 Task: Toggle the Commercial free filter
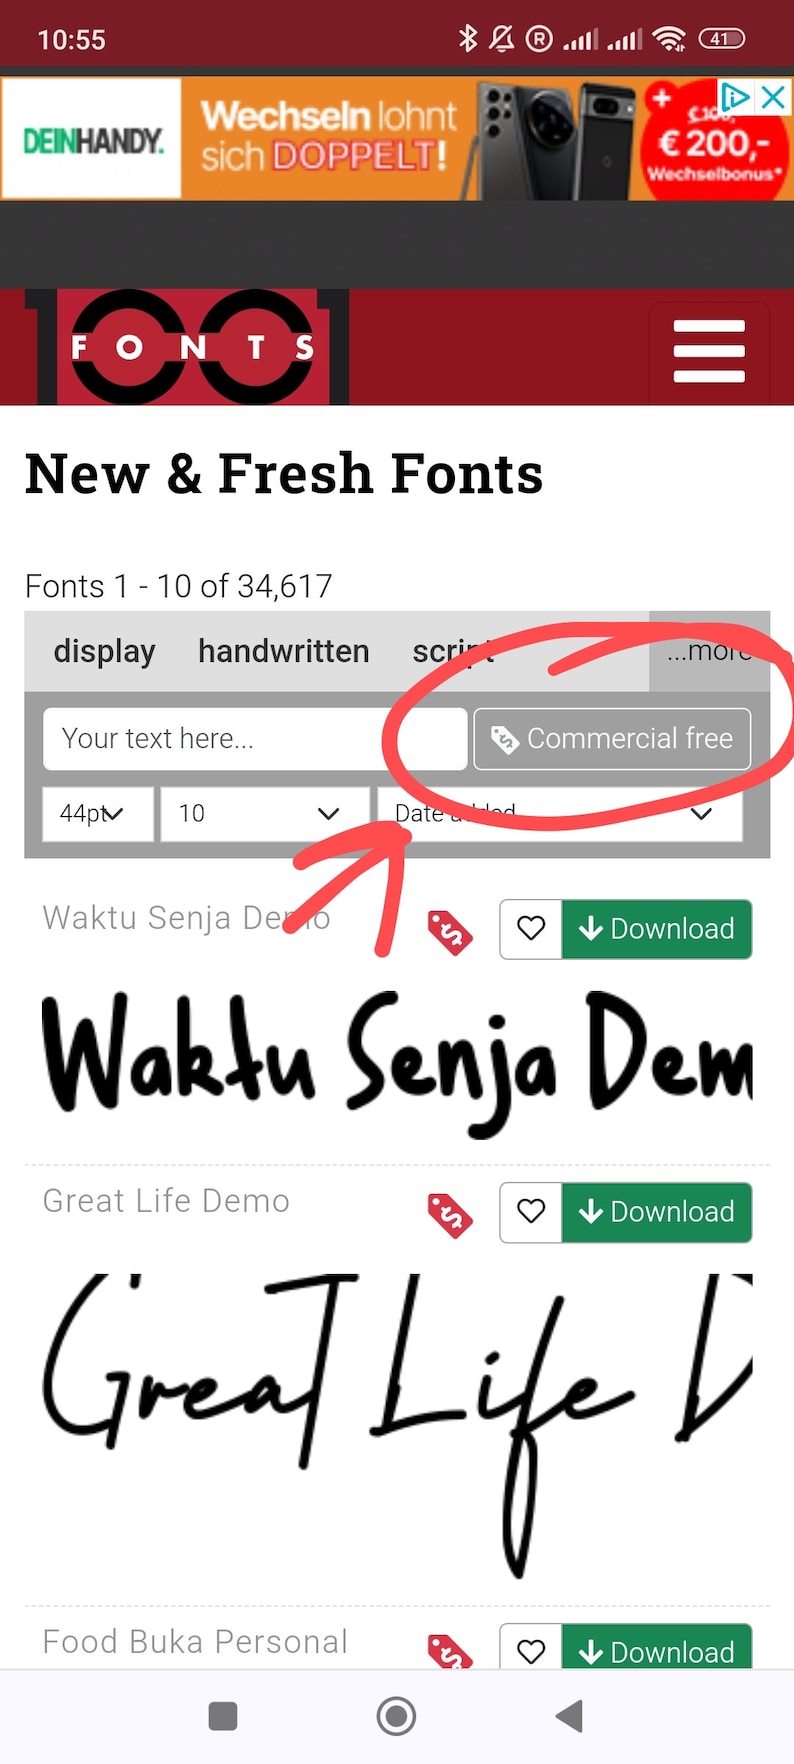point(612,739)
